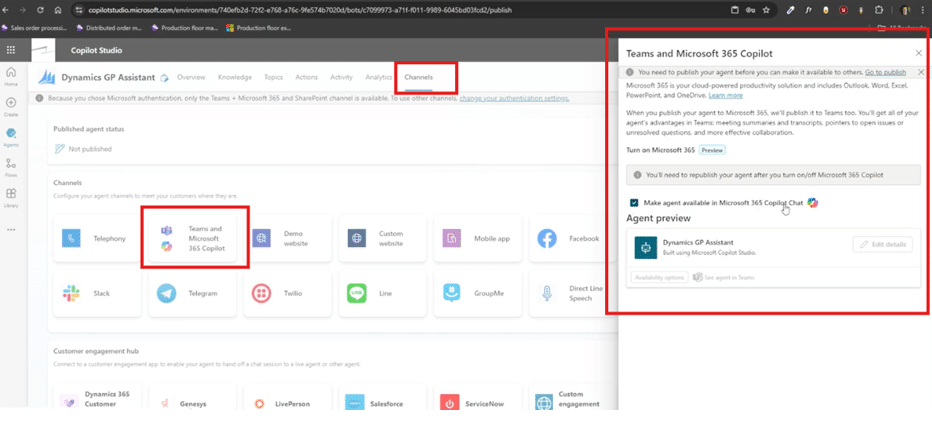Open the Library sidebar icon

[11, 197]
